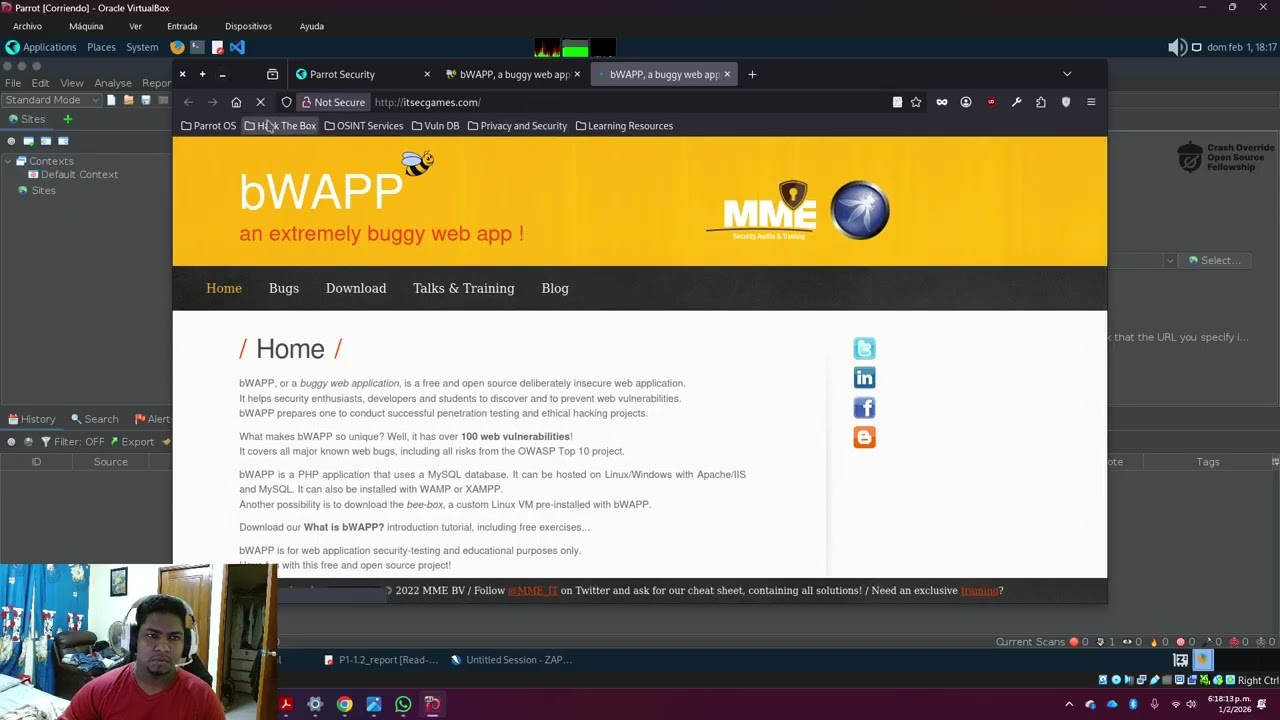Expand the Firefox list all tabs chevron
Viewport: 1280px width, 720px height.
click(x=1067, y=74)
